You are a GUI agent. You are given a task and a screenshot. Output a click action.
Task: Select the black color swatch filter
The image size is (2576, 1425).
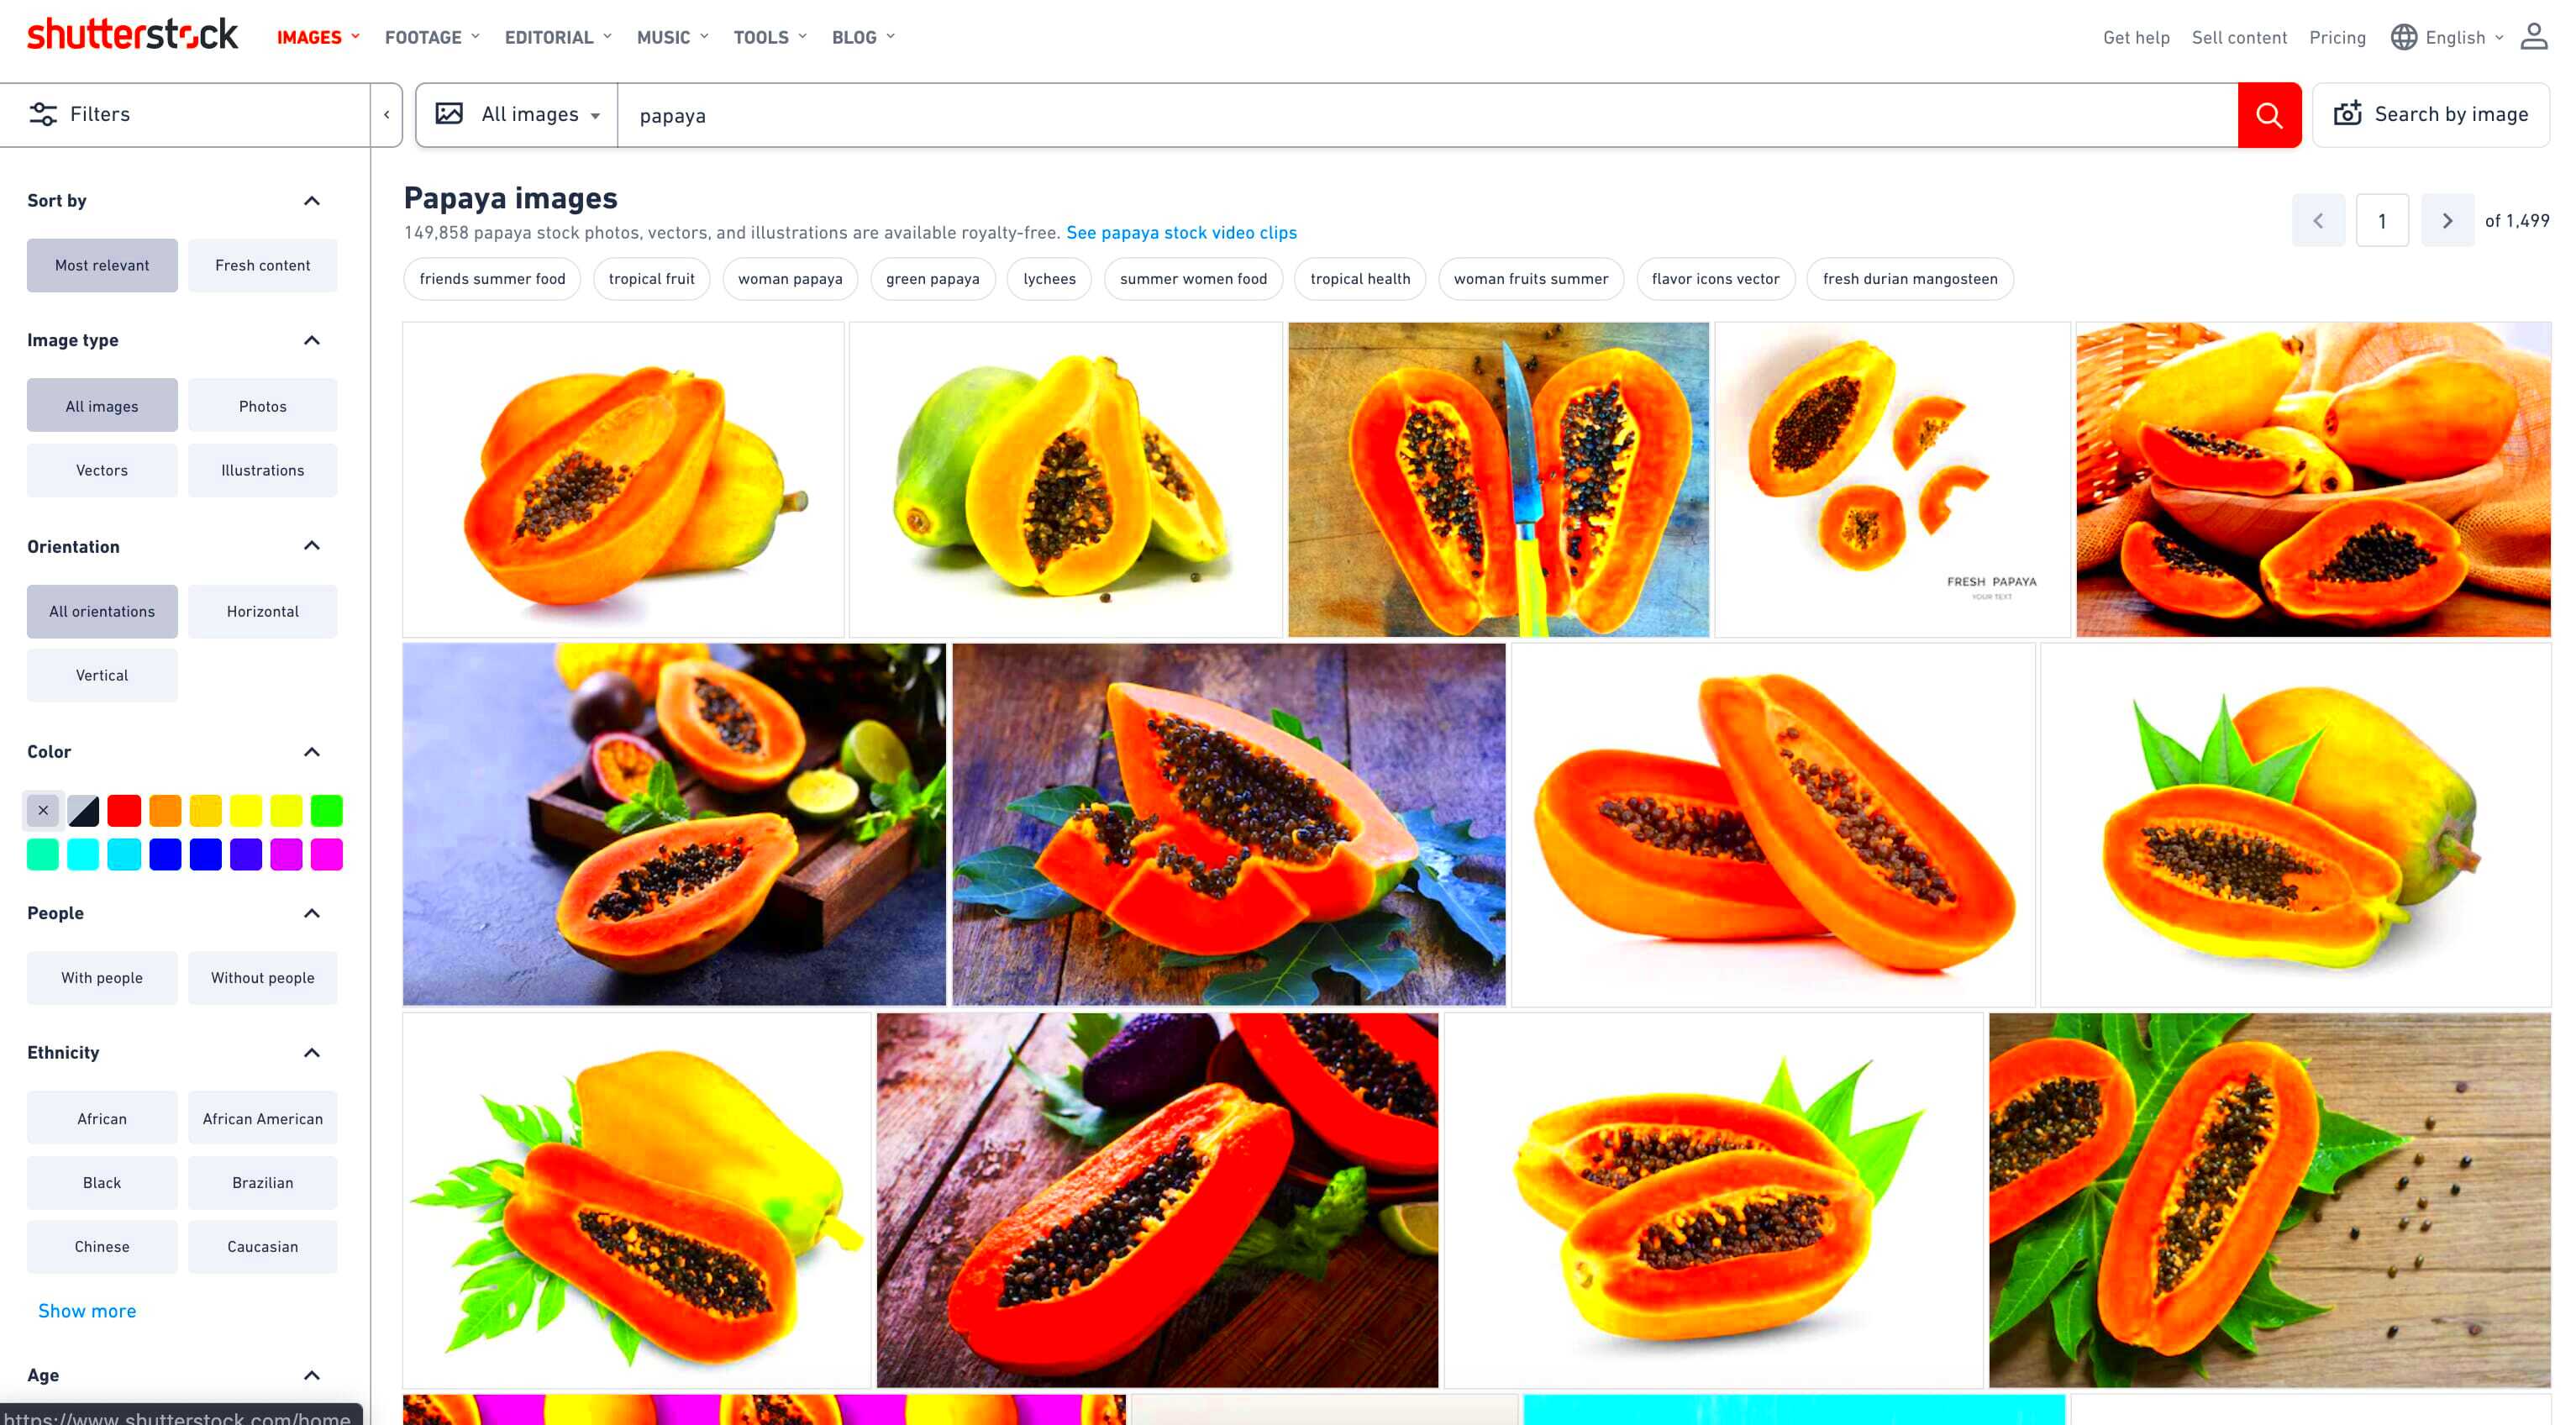(82, 809)
